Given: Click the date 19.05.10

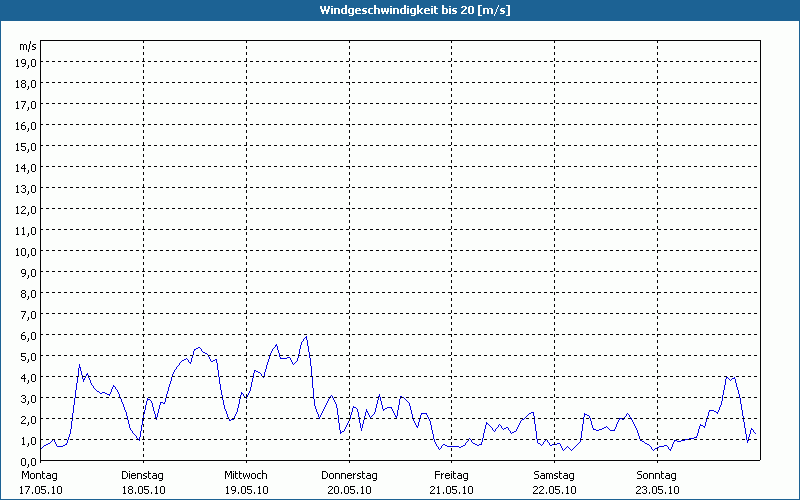Looking at the screenshot, I should pos(246,490).
